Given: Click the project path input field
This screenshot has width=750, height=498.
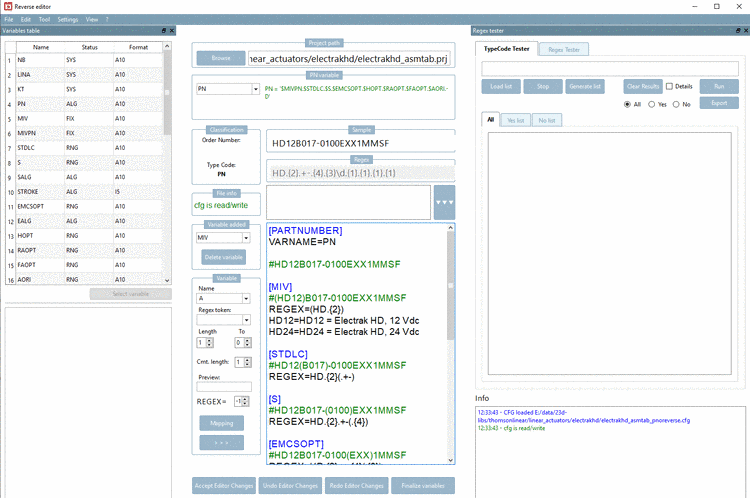Looking at the screenshot, I should [349, 58].
